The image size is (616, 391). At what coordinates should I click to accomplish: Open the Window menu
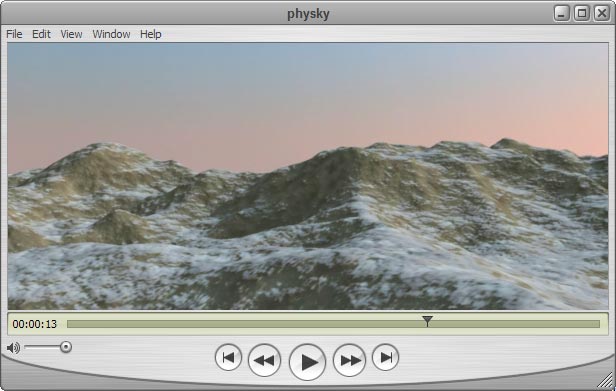tap(111, 34)
